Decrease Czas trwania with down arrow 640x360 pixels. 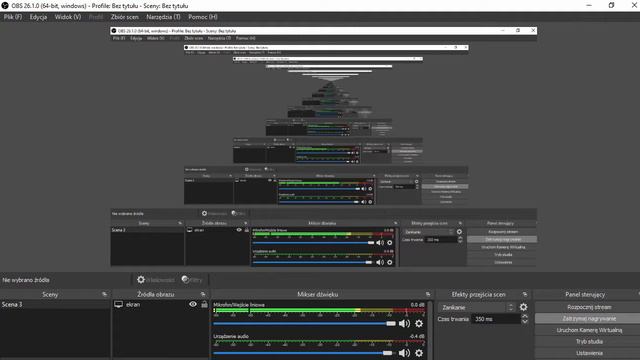coord(525,322)
